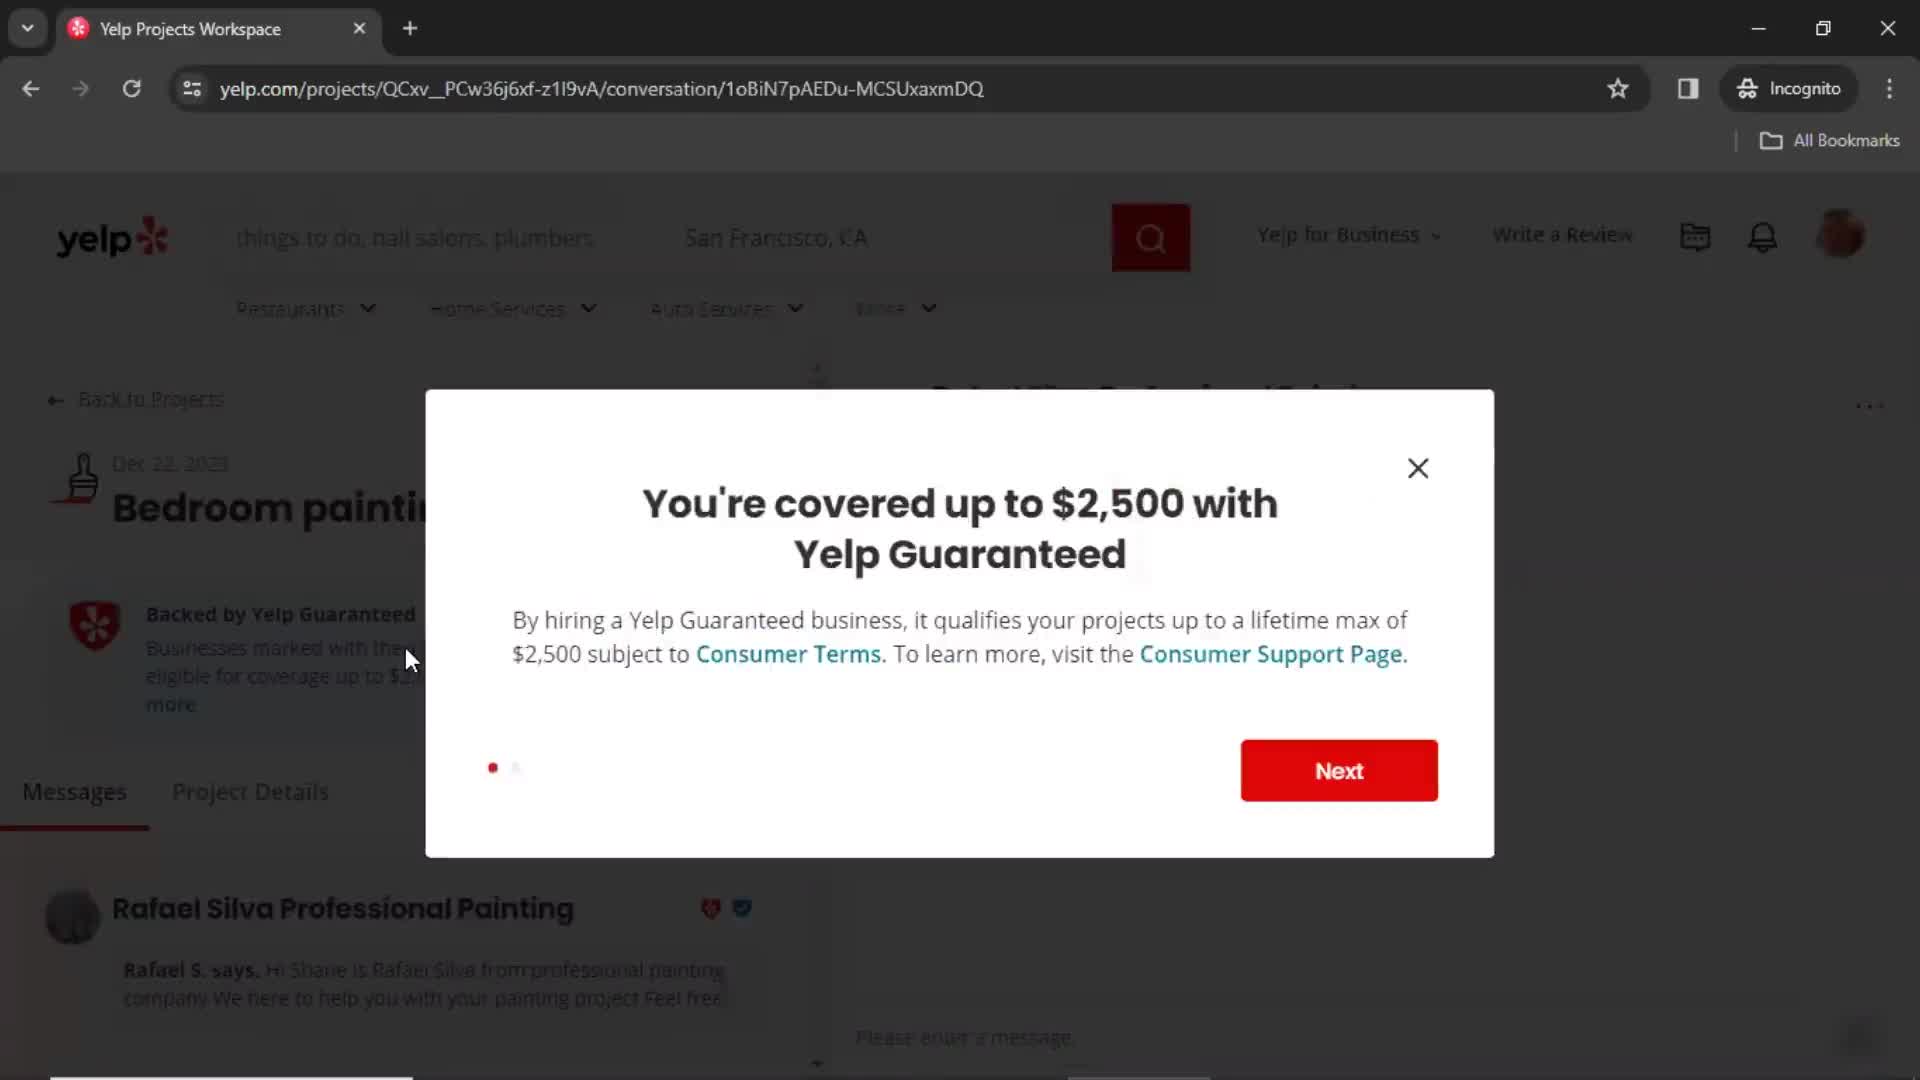Click the notifications bell icon

[1763, 235]
